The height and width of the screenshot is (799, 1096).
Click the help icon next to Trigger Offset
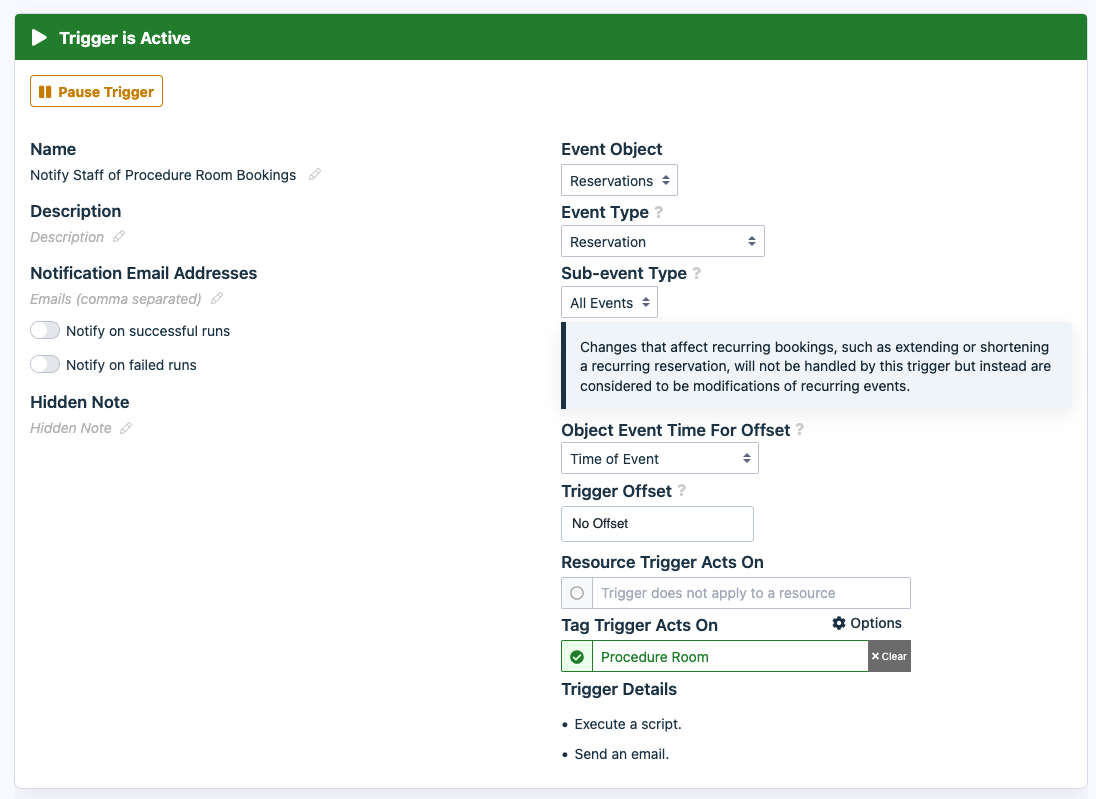pos(681,491)
